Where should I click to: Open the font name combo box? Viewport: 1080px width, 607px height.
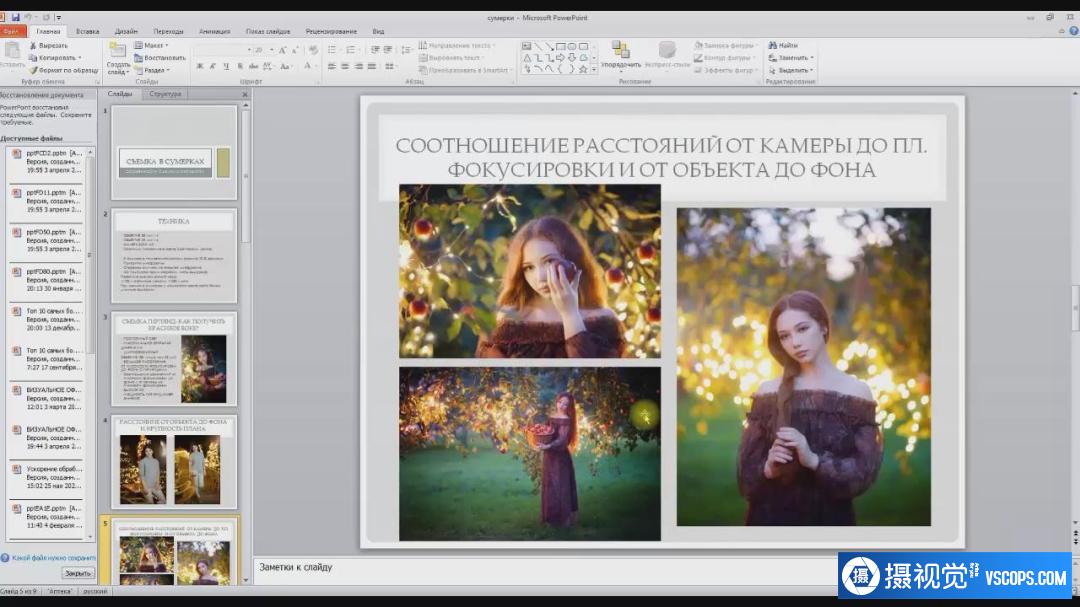(x=222, y=50)
